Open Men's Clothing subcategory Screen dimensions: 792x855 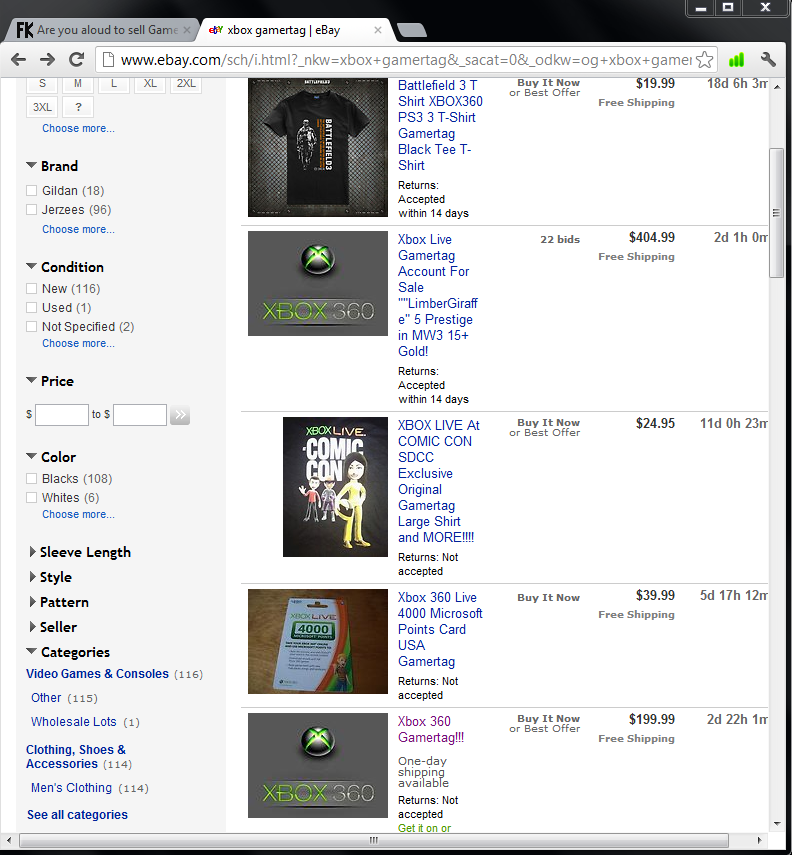point(71,788)
